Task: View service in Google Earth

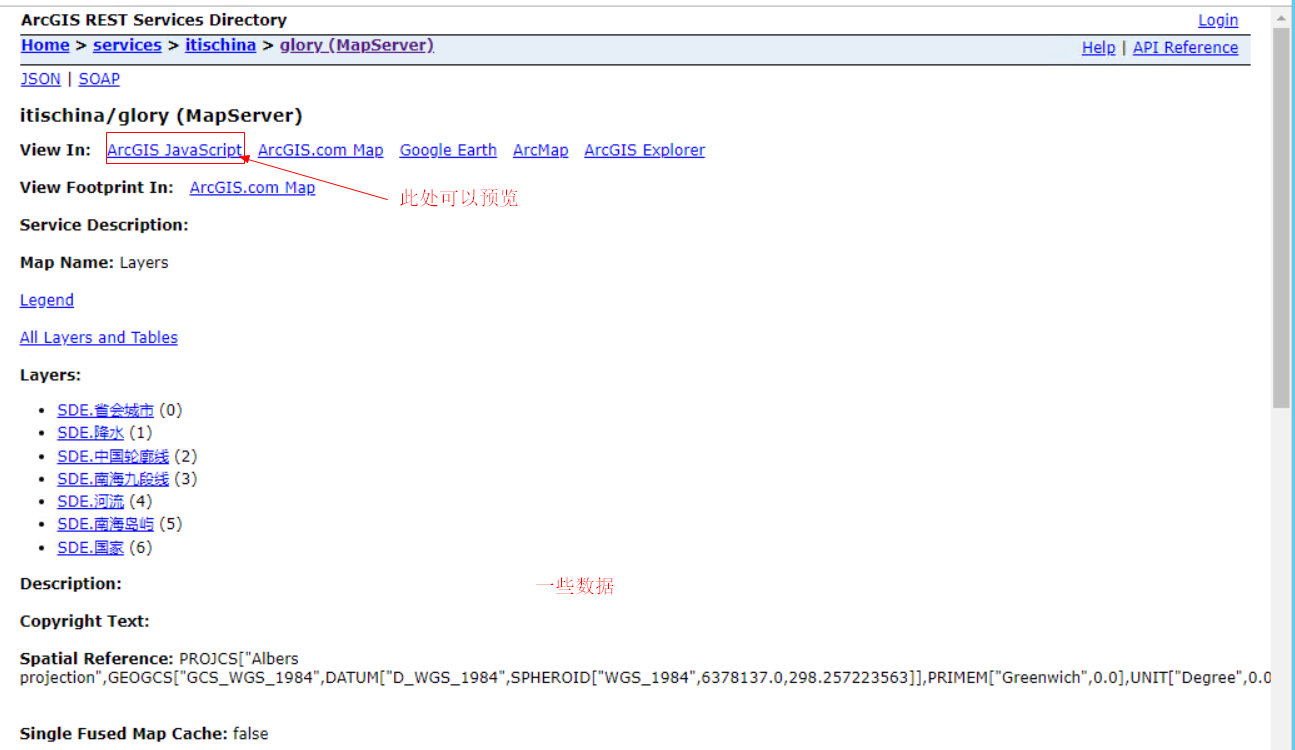Action: [448, 150]
